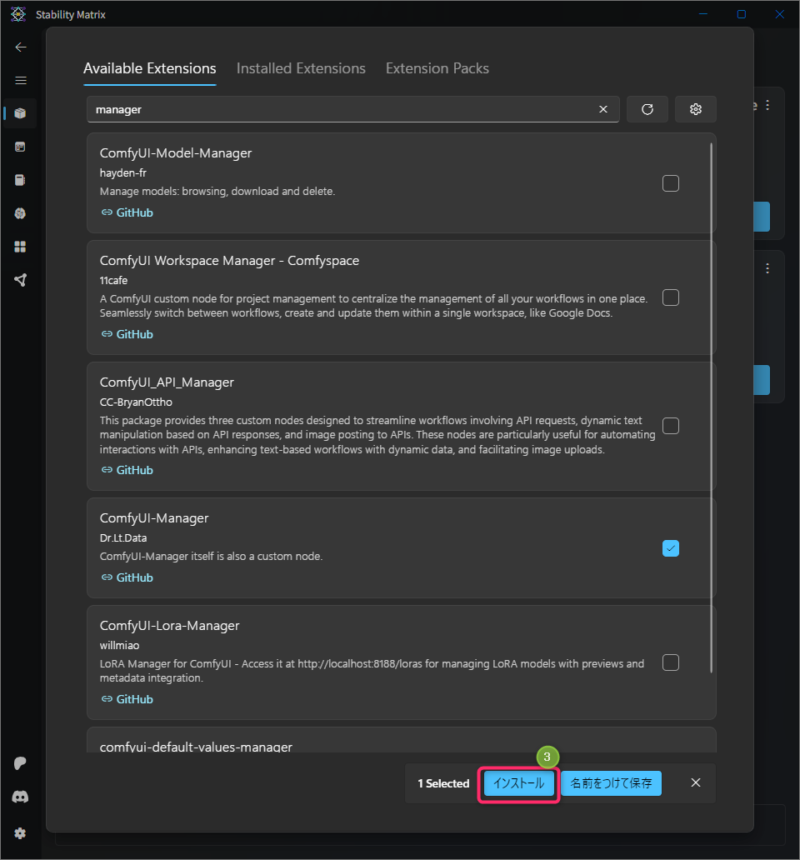This screenshot has height=860, width=800.
Task: Click the Patreon icon in sidebar
Action: 20,763
